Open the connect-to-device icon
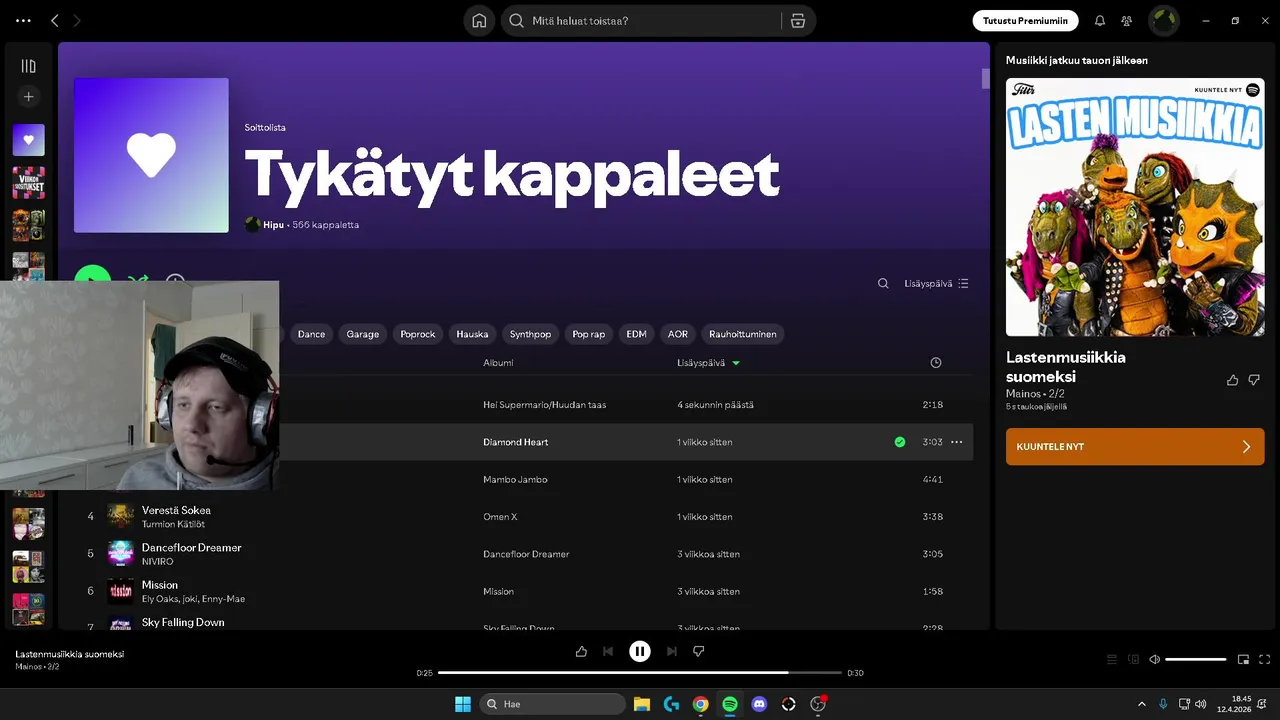The height and width of the screenshot is (720, 1280). click(1133, 659)
